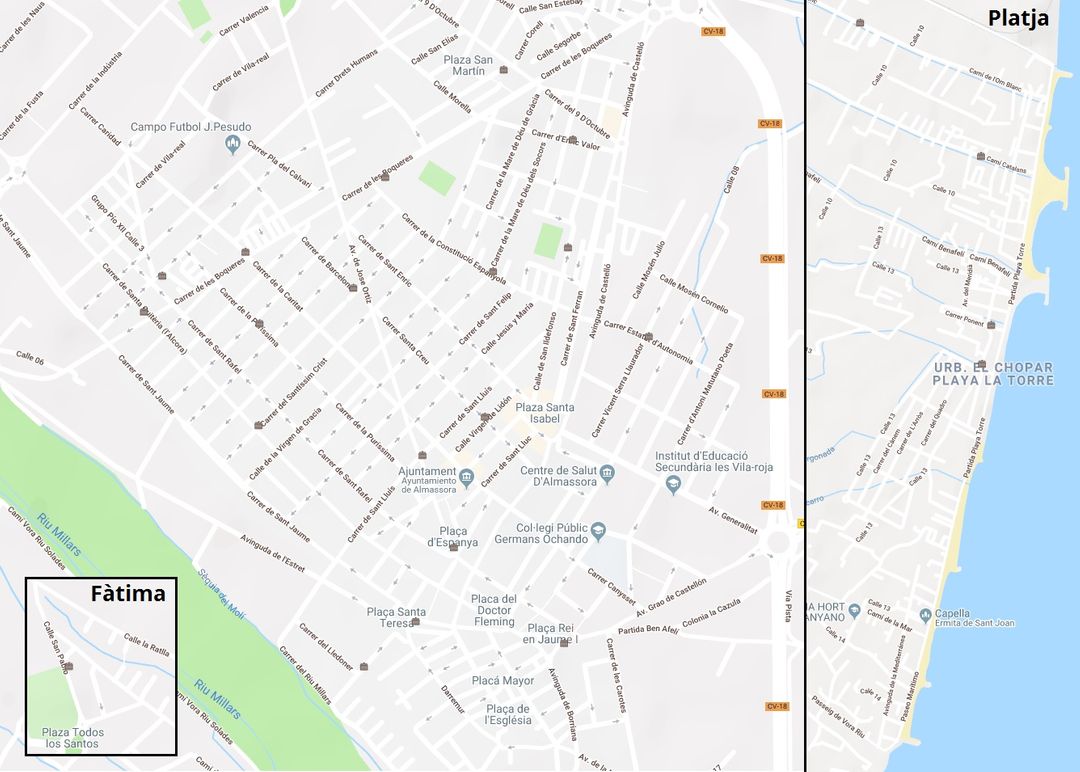Click the Centre de Salut D'Almassora marker icon
This screenshot has width=1080, height=772.
coord(607,473)
